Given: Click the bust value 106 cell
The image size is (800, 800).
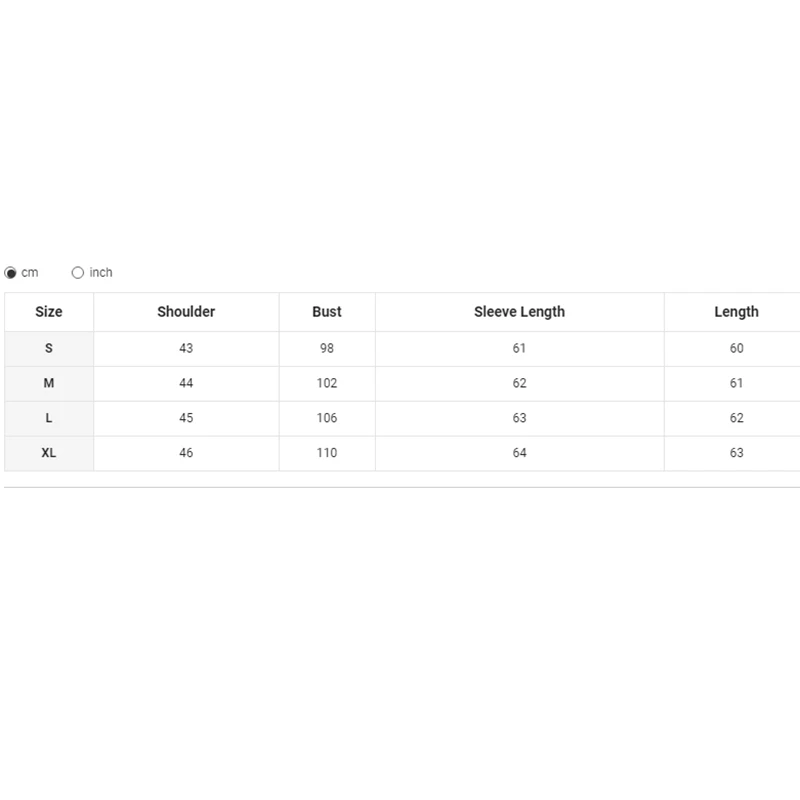Looking at the screenshot, I should pyautogui.click(x=327, y=418).
